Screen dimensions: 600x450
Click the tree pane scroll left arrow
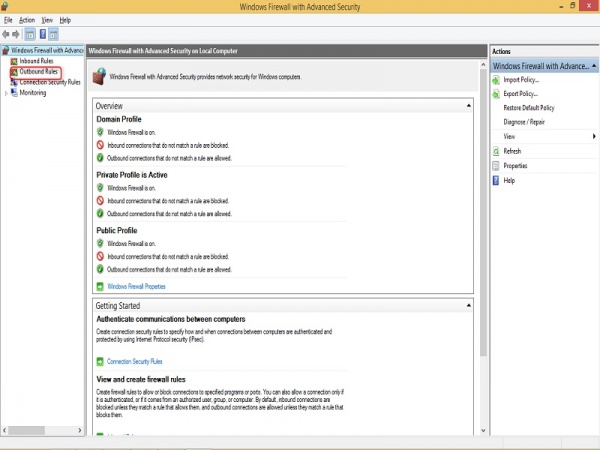4,430
